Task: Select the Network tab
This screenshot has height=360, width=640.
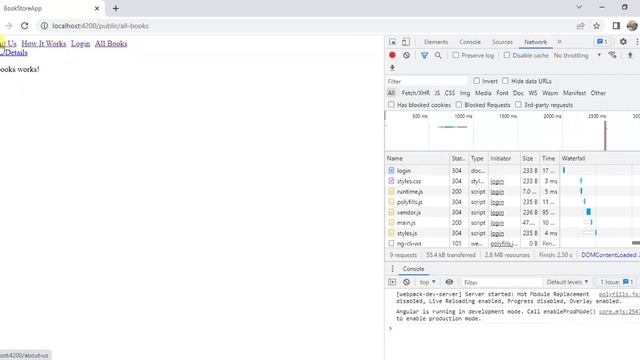Action: point(536,42)
